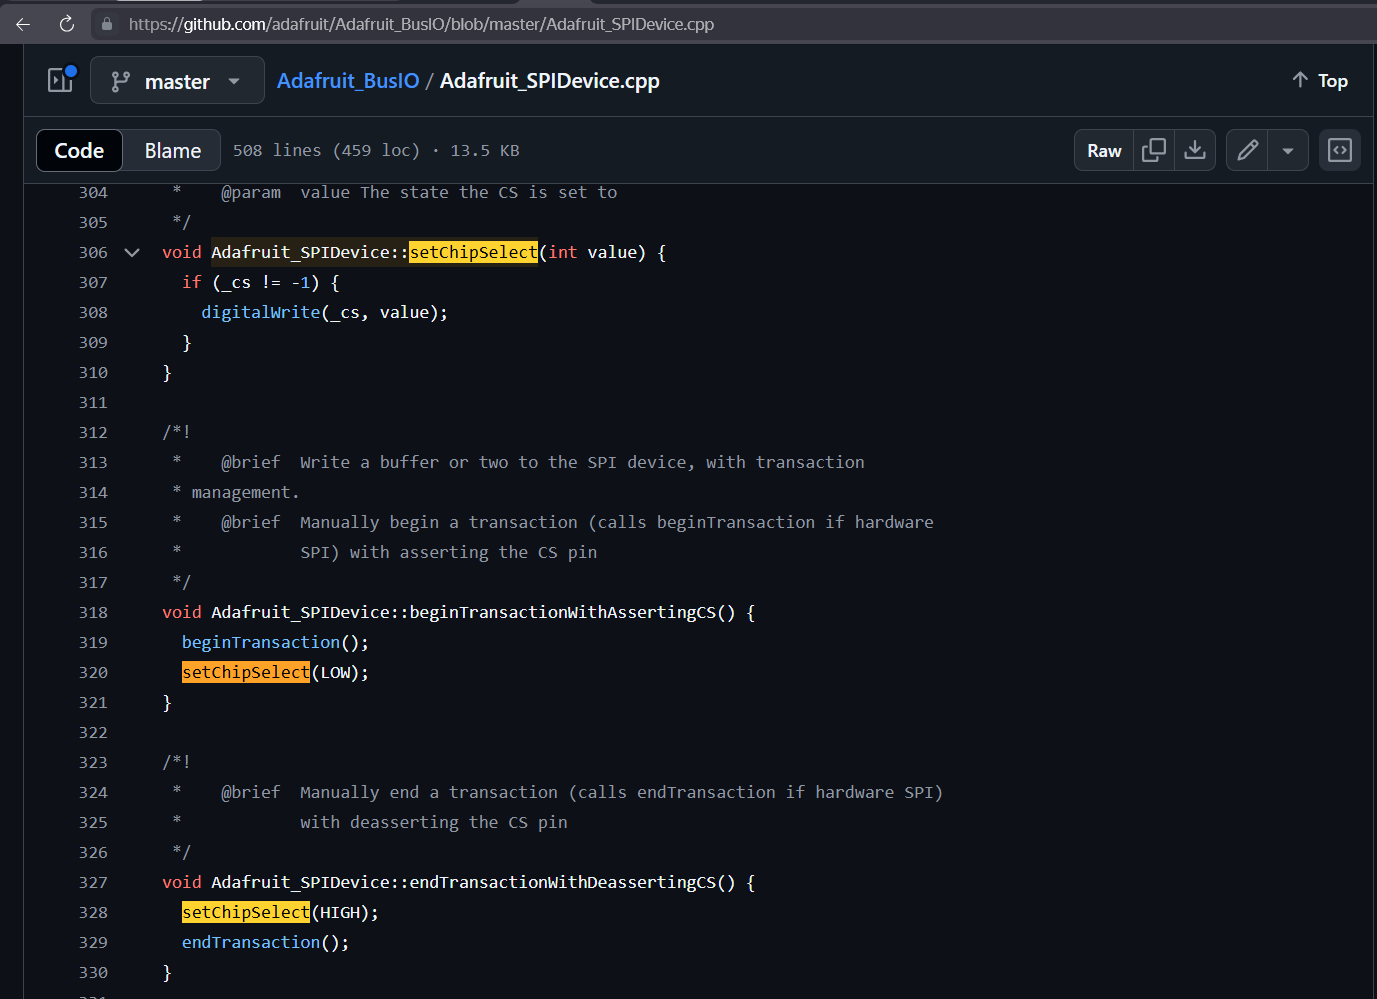The image size is (1377, 999).
Task: Click digitalWrite on line 308
Action: (x=260, y=312)
